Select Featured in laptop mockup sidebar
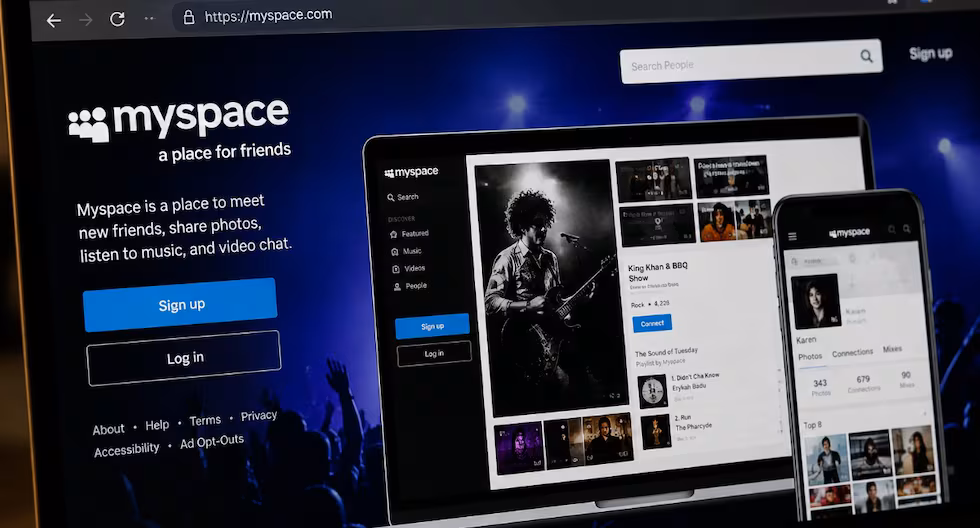The width and height of the screenshot is (980, 528). coord(409,234)
